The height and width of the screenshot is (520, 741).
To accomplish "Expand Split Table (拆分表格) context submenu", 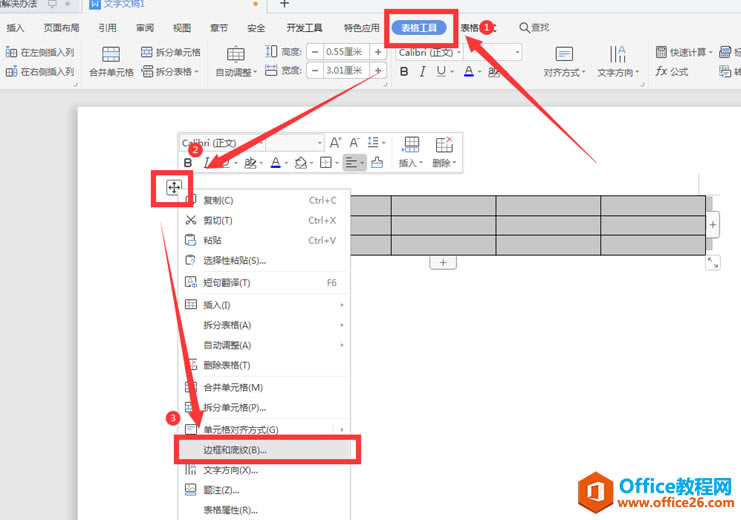I will pyautogui.click(x=264, y=325).
